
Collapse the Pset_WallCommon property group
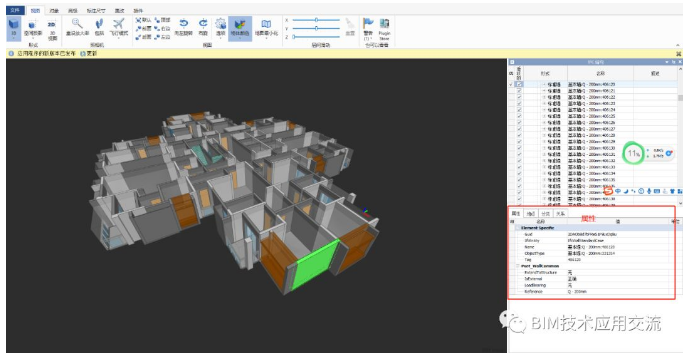pyautogui.click(x=518, y=266)
